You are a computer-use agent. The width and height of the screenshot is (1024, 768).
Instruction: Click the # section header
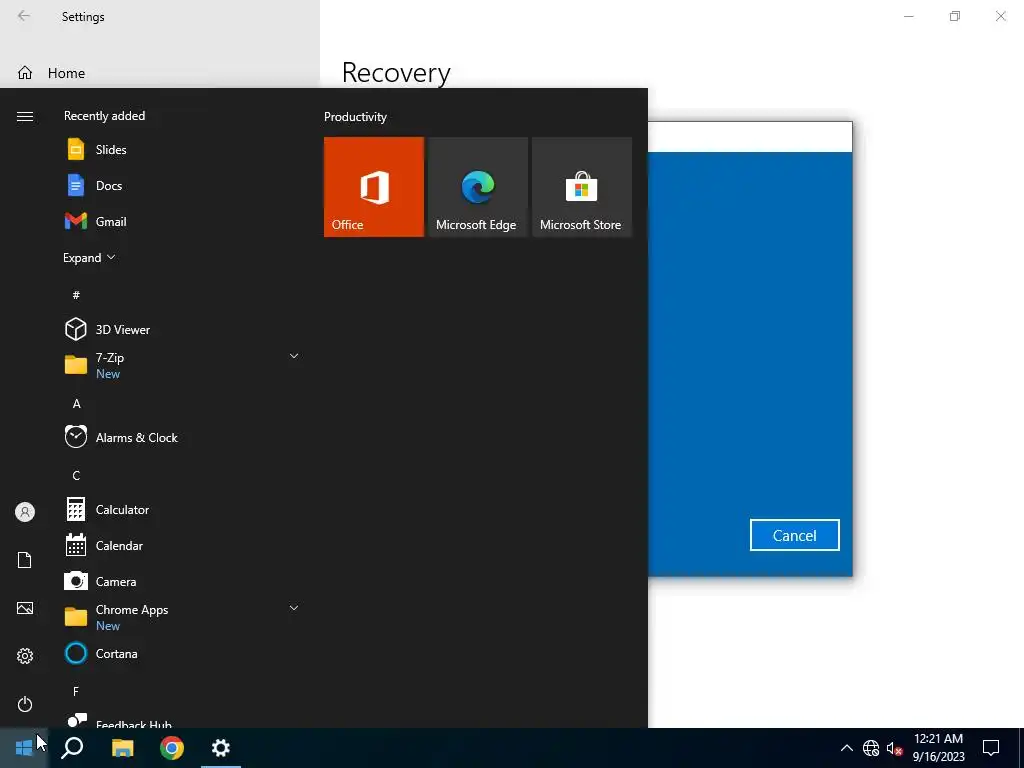tap(76, 295)
